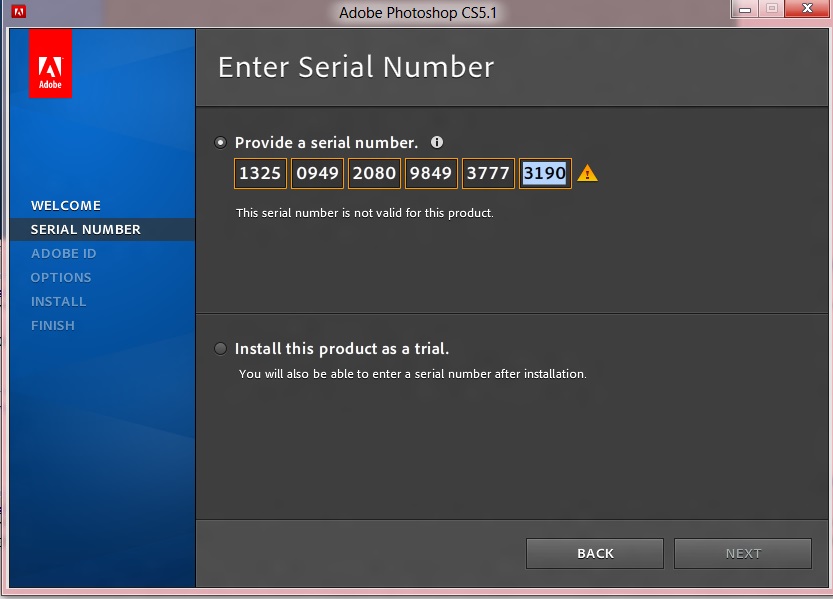Go to the Welcome step
Image resolution: width=833 pixels, height=599 pixels.
[66, 206]
